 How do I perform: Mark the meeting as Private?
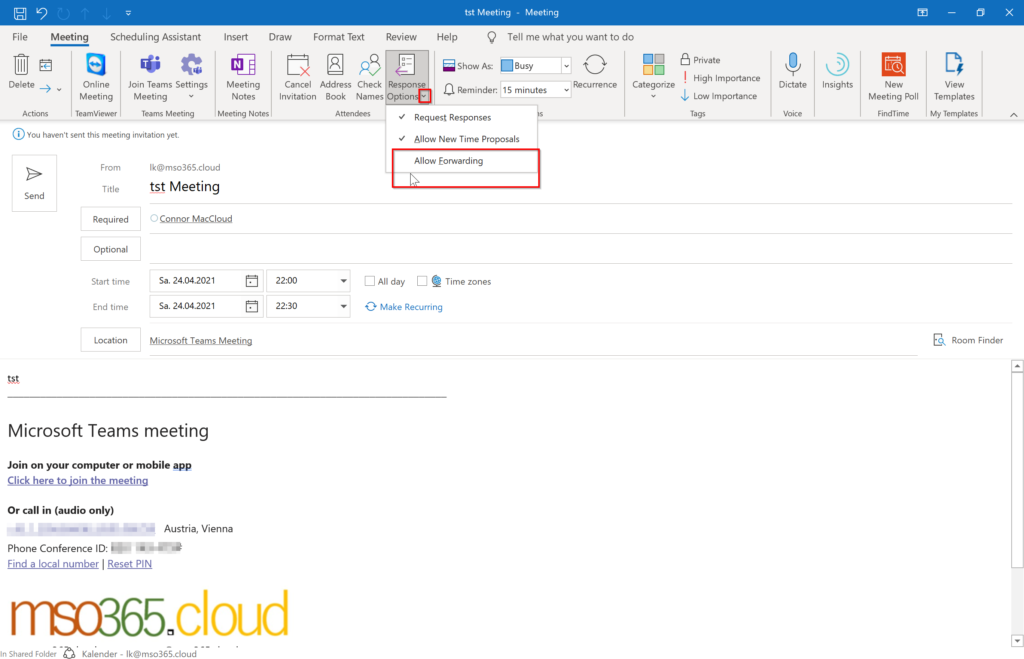tap(700, 59)
